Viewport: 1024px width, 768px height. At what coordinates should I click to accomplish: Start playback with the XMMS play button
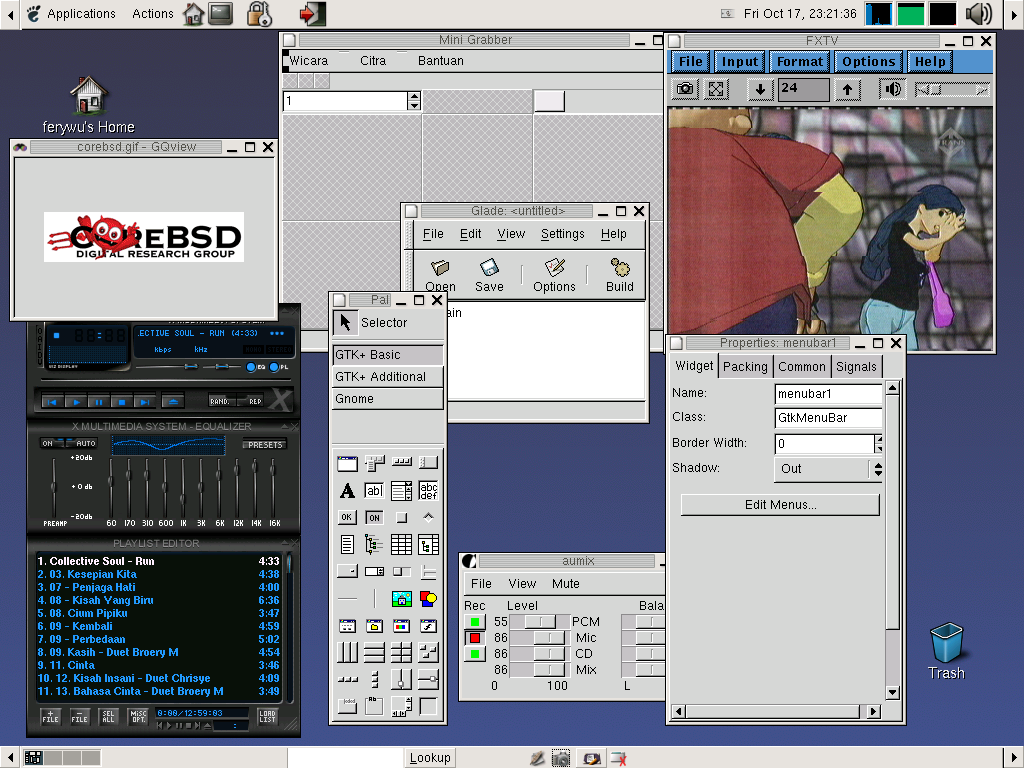pos(76,402)
